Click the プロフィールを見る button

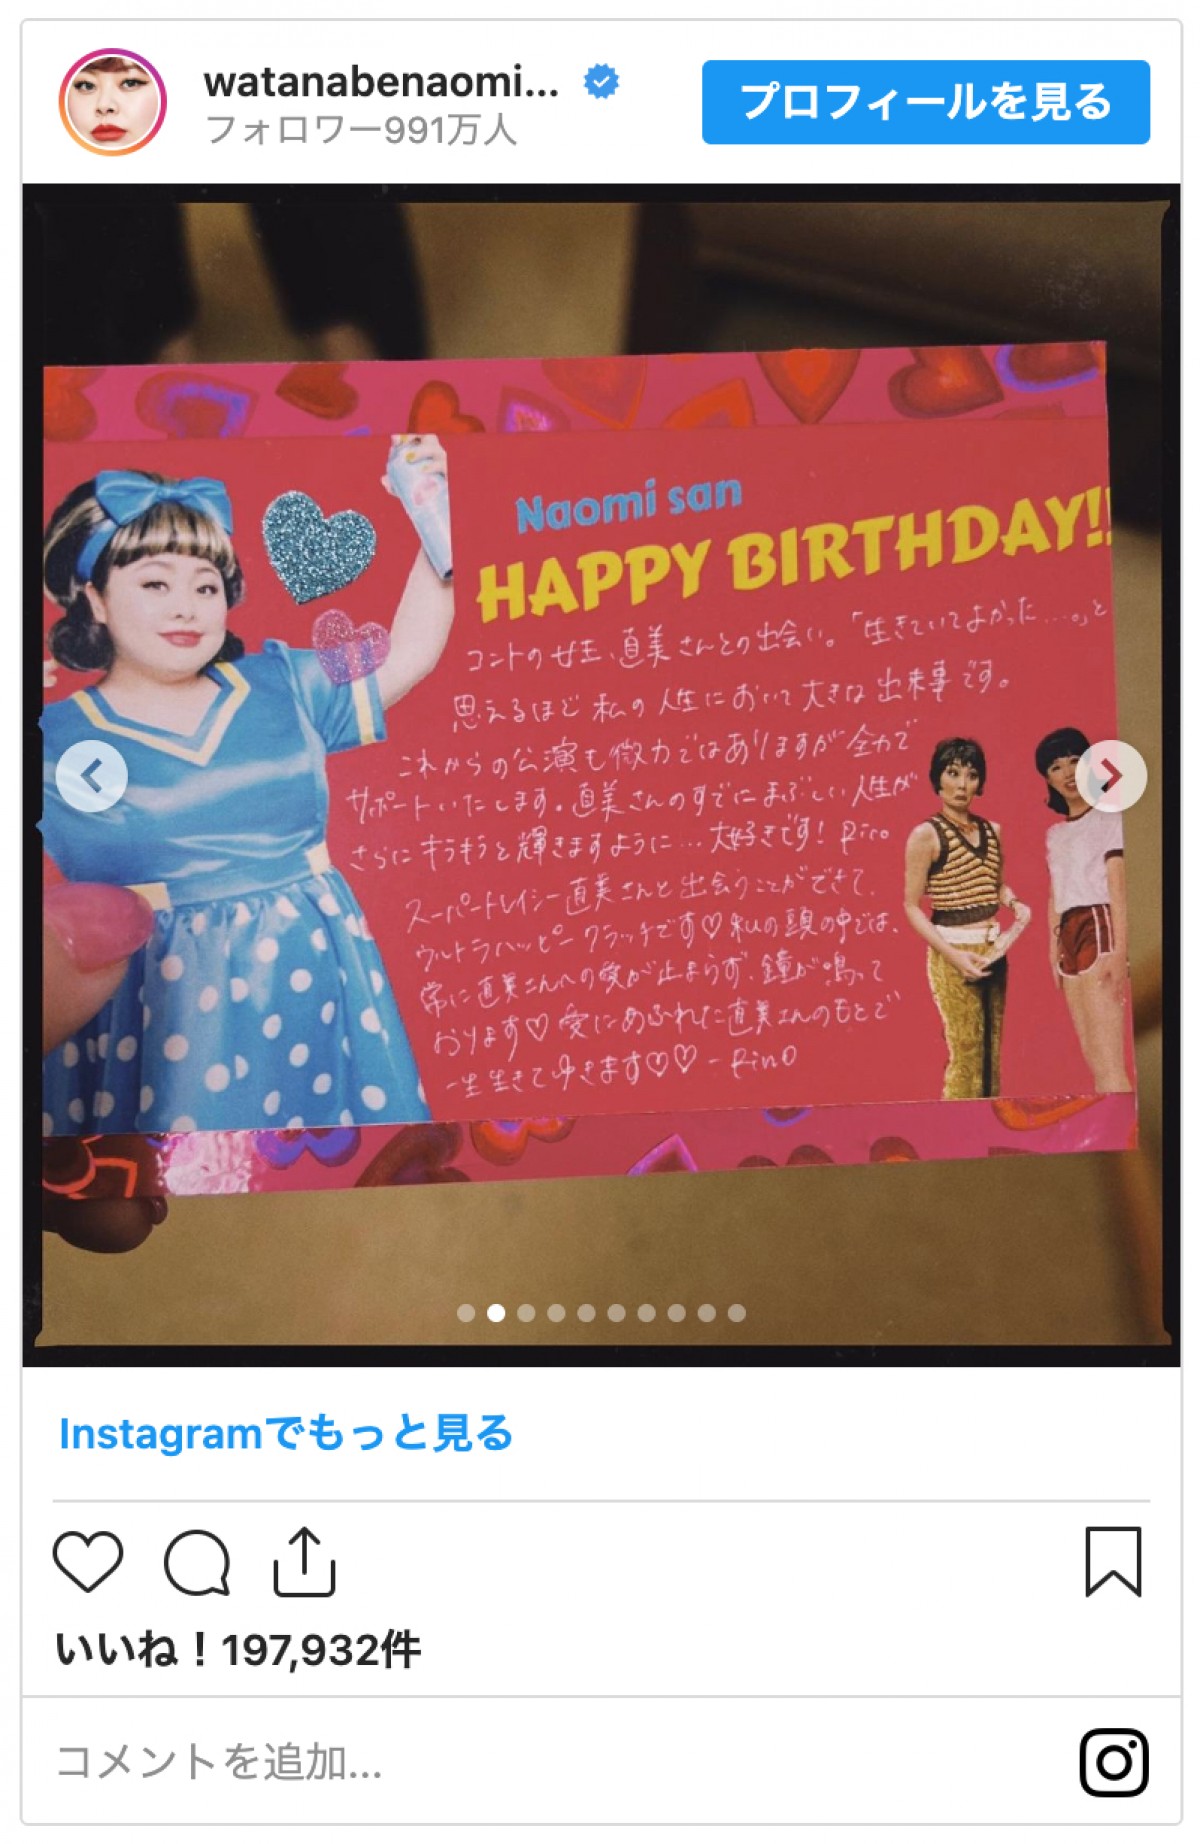[x=926, y=102]
